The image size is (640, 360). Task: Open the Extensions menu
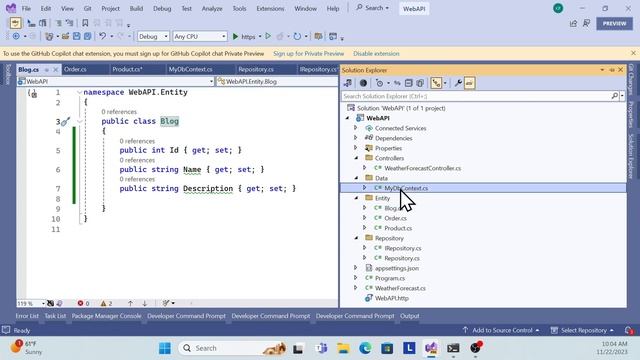270,8
